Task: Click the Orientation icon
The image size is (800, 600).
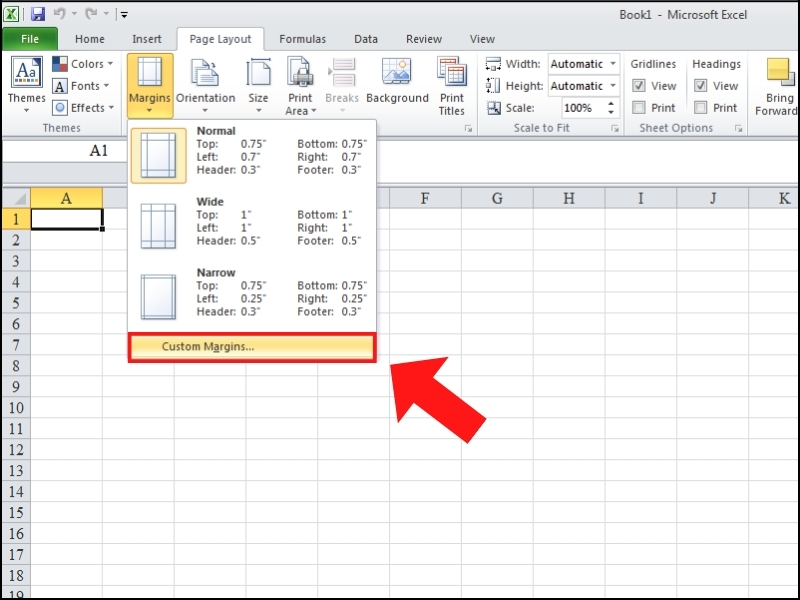Action: [x=205, y=72]
